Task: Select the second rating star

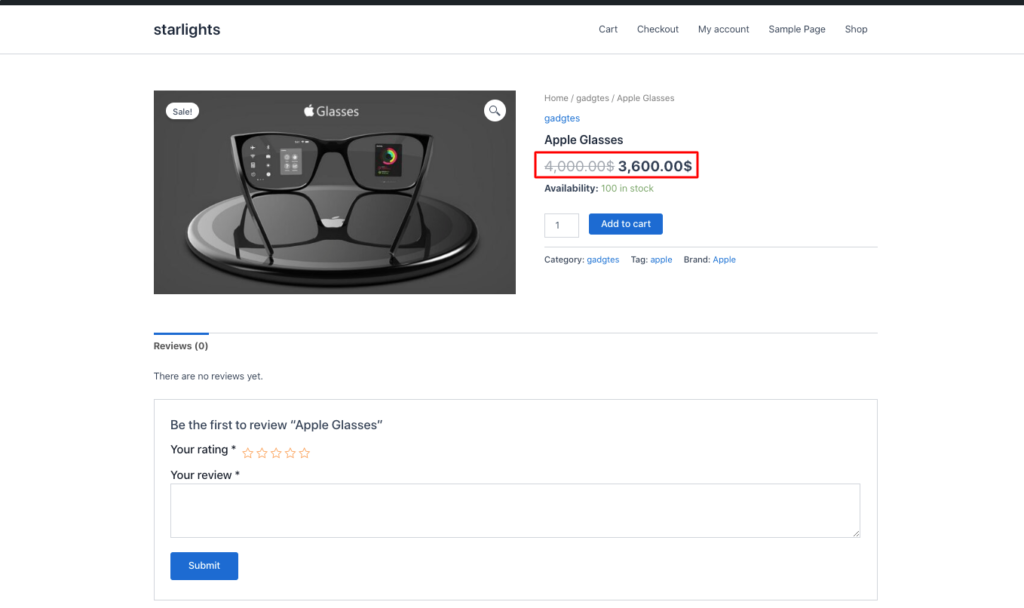Action: 261,453
